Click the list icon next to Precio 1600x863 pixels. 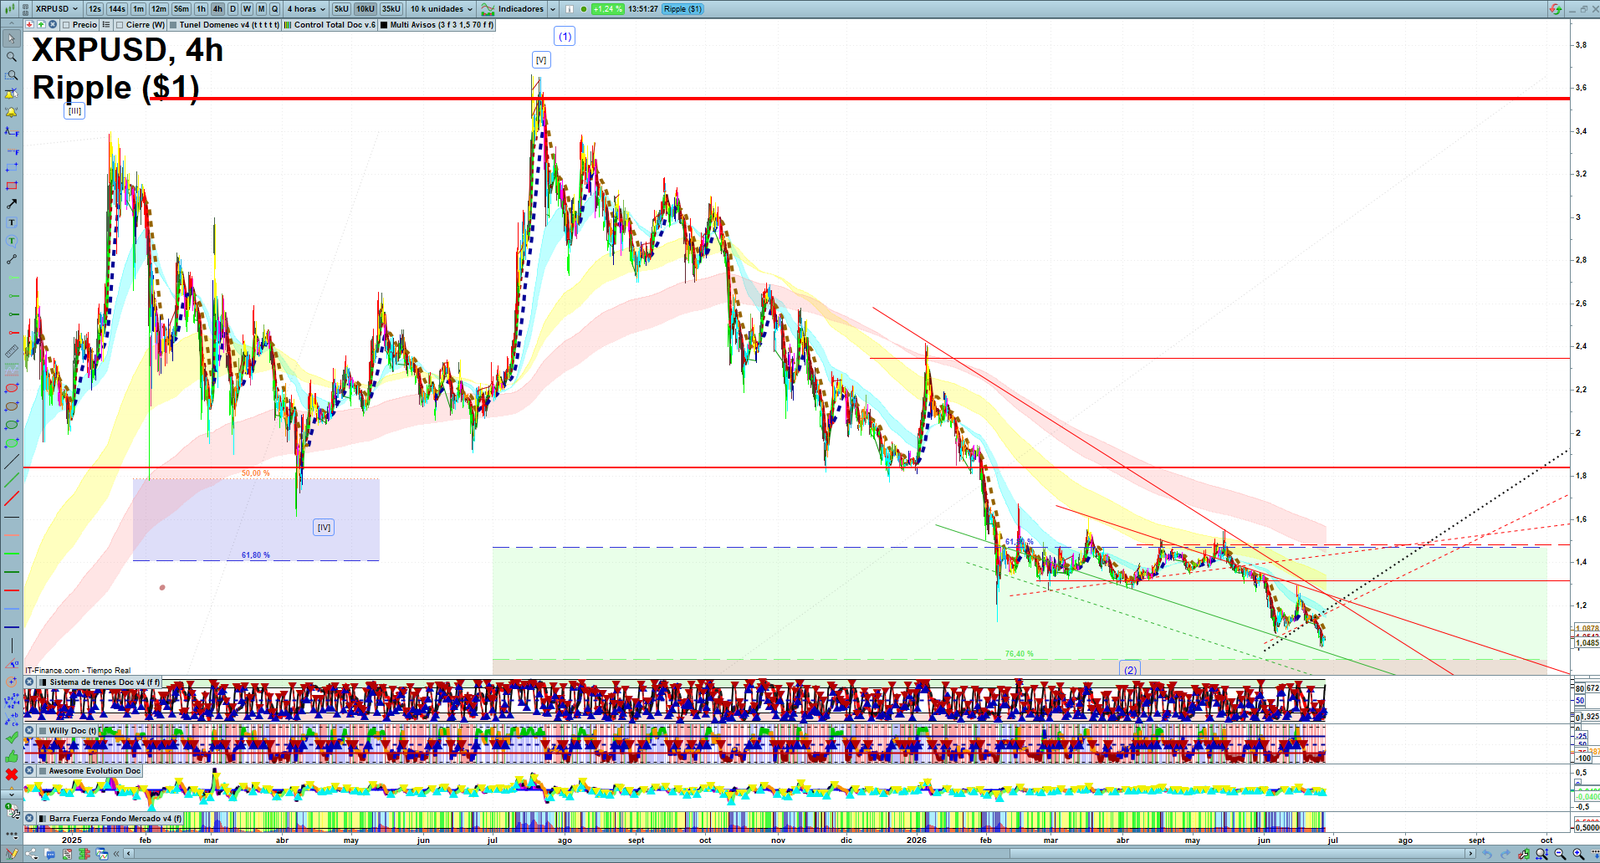(x=105, y=24)
